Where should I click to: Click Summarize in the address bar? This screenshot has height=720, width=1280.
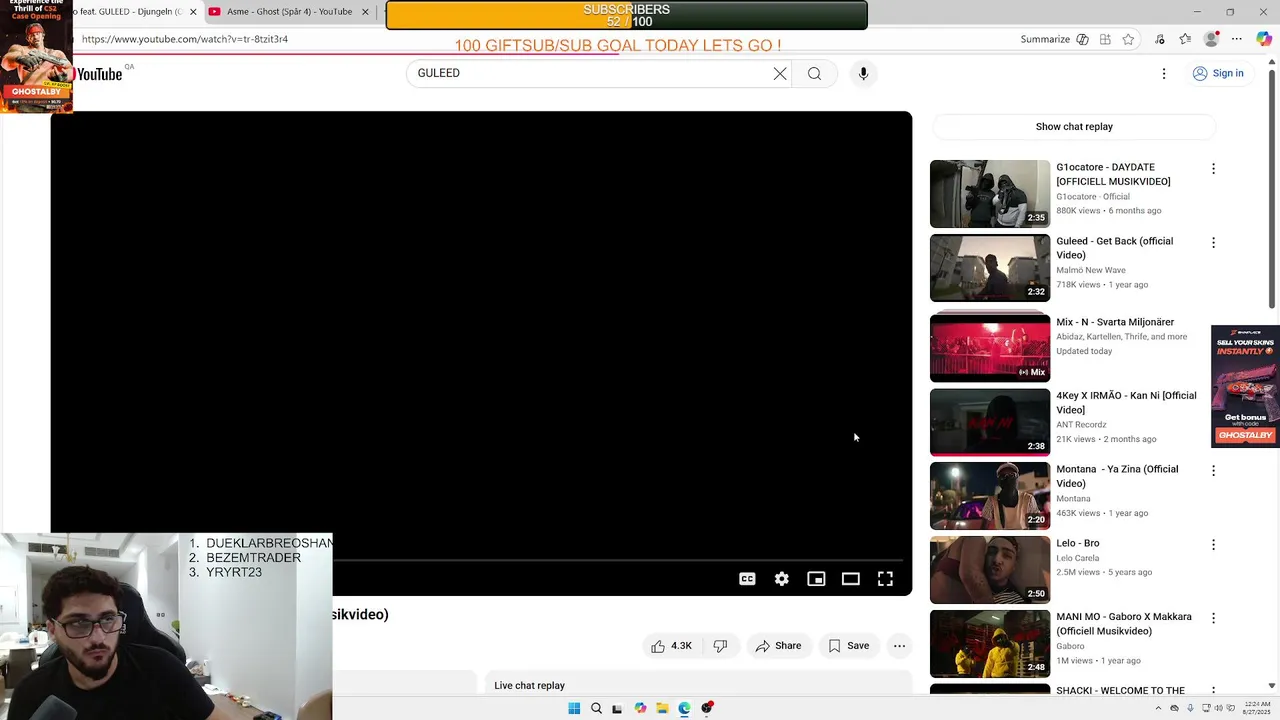pos(1045,39)
